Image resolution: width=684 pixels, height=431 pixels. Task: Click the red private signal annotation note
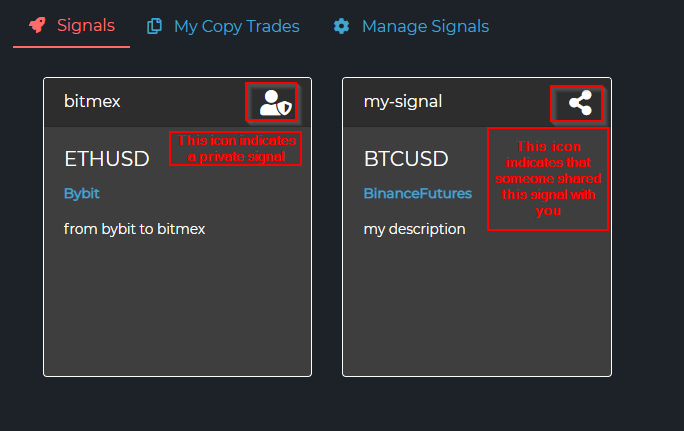pyautogui.click(x=236, y=149)
